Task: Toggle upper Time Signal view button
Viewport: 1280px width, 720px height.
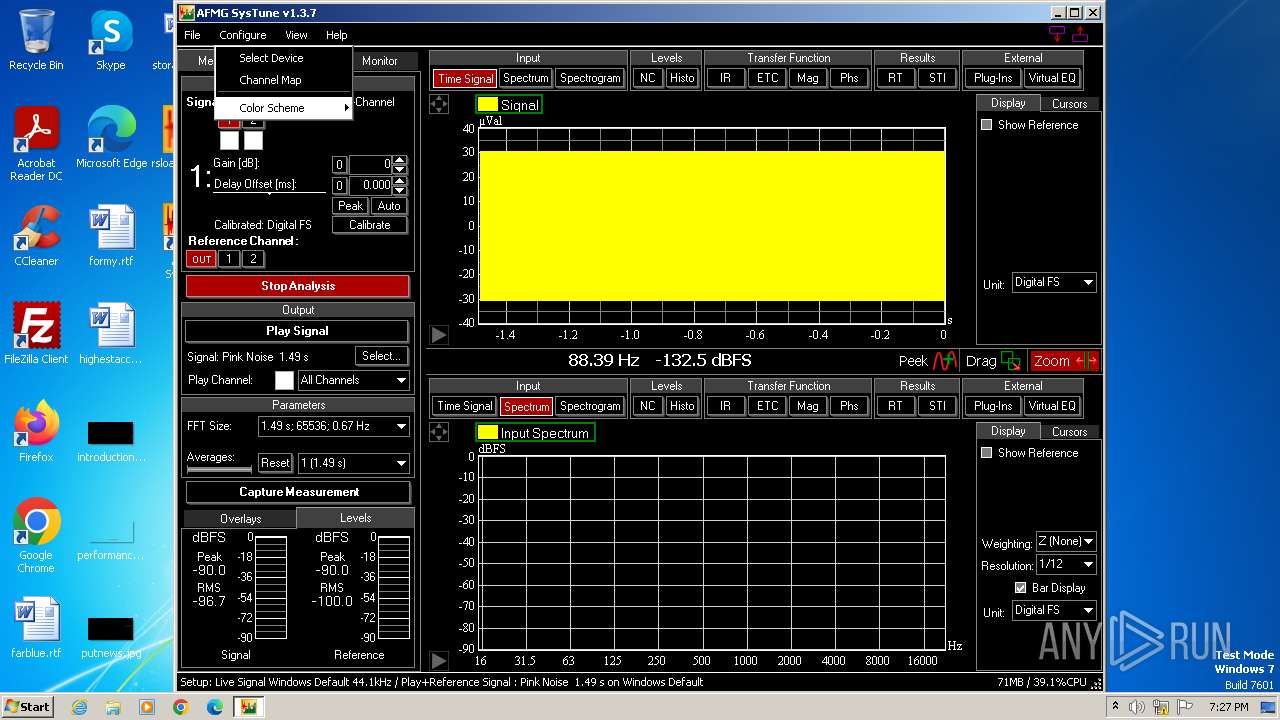Action: [x=464, y=78]
